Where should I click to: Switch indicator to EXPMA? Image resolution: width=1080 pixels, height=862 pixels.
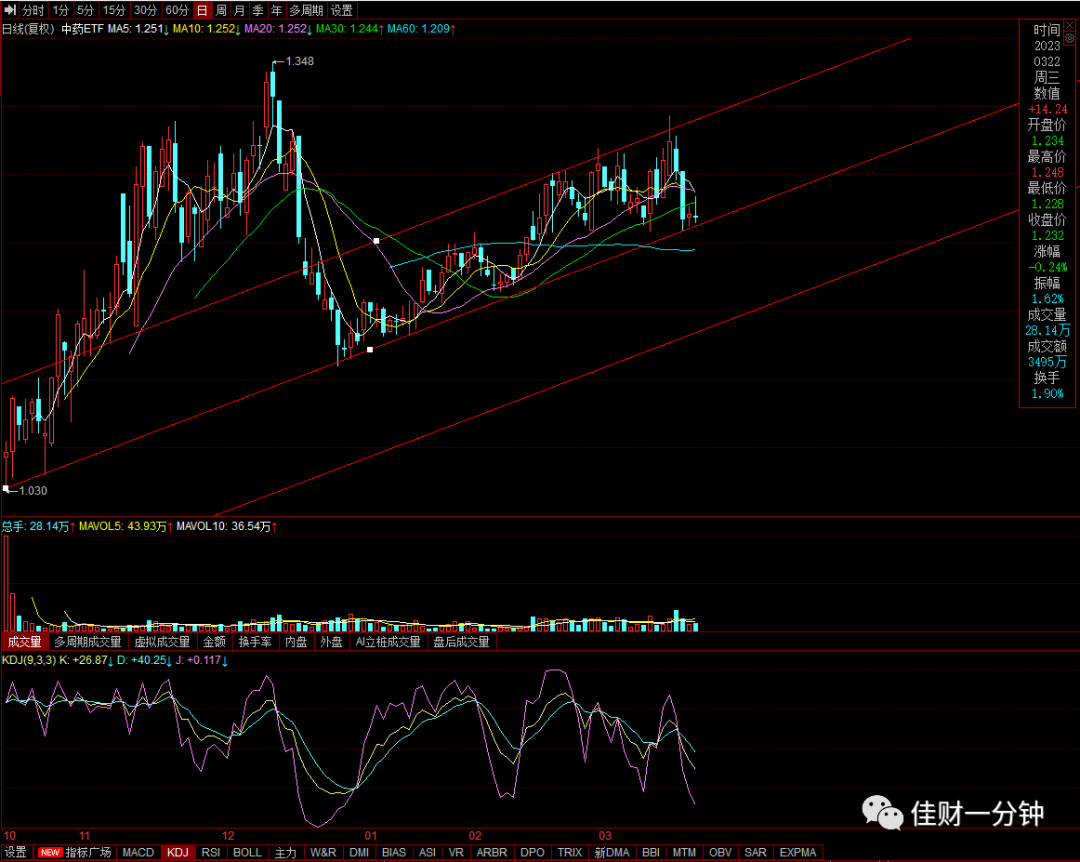[x=798, y=852]
